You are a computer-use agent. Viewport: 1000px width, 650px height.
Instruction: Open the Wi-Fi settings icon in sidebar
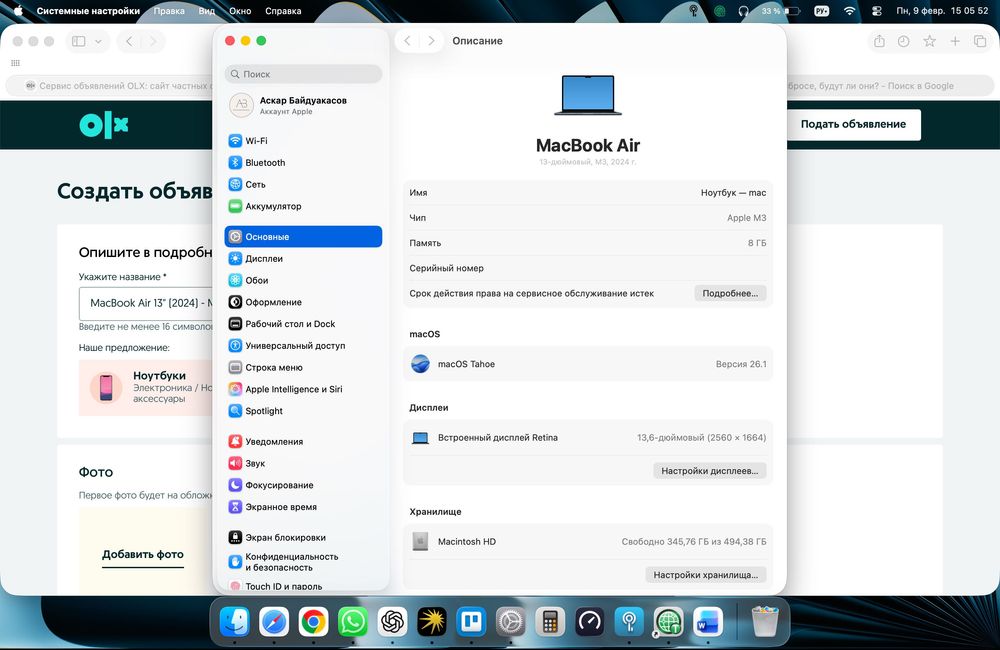[x=235, y=141]
